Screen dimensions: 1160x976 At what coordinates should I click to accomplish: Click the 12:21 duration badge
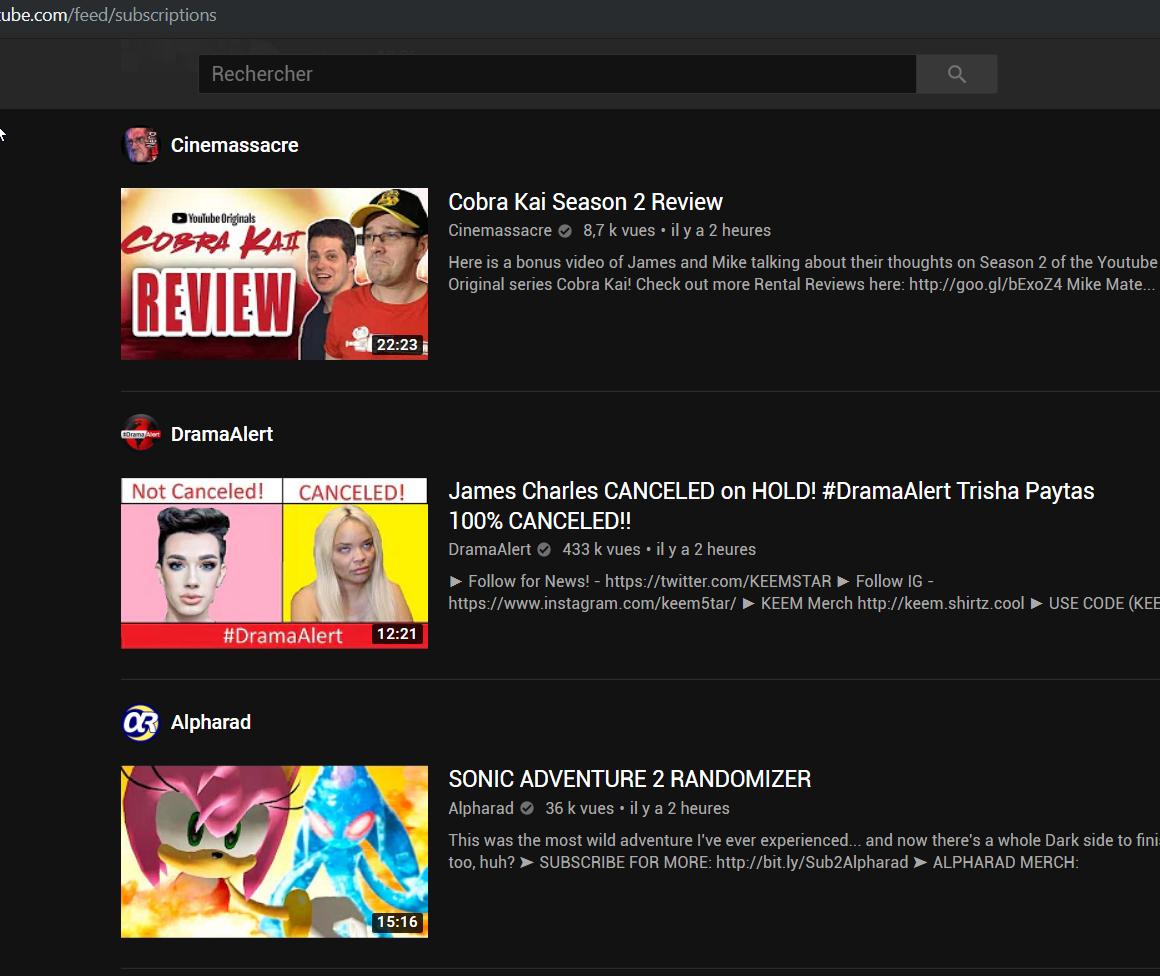tap(397, 634)
